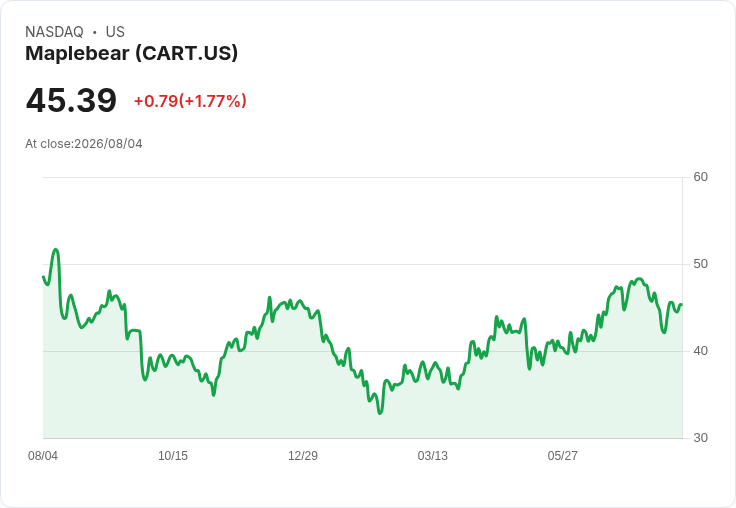Click the line's peak near 12/29
736x508 pixels.
coord(269,297)
